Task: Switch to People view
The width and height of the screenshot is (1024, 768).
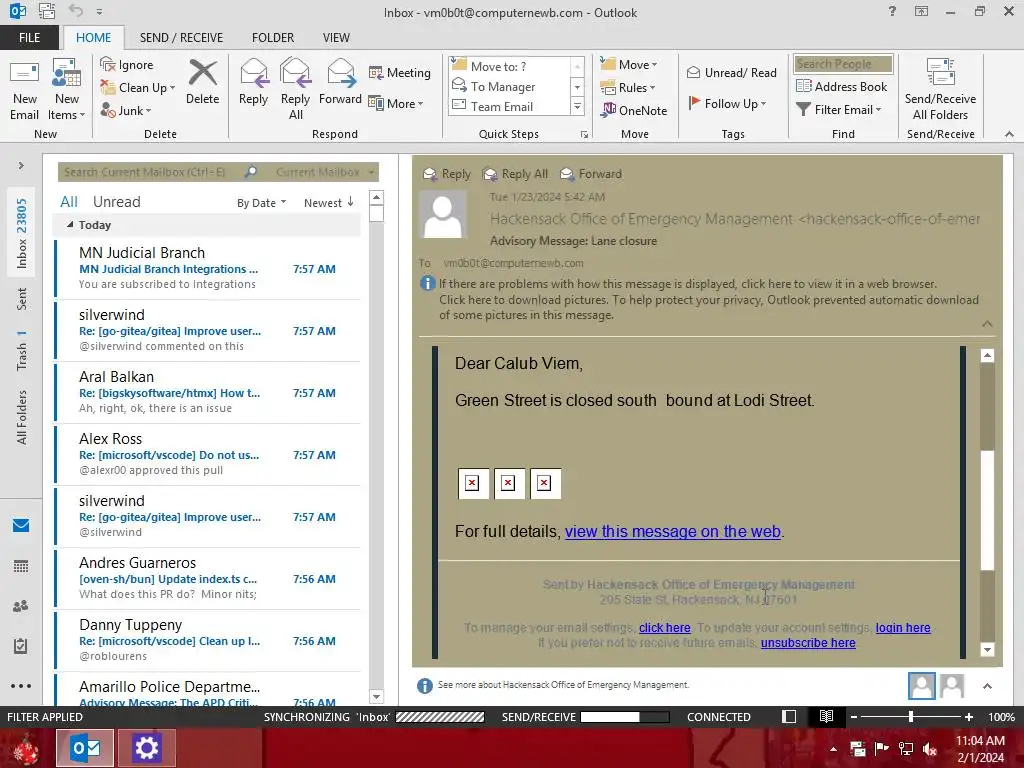Action: coord(21,606)
